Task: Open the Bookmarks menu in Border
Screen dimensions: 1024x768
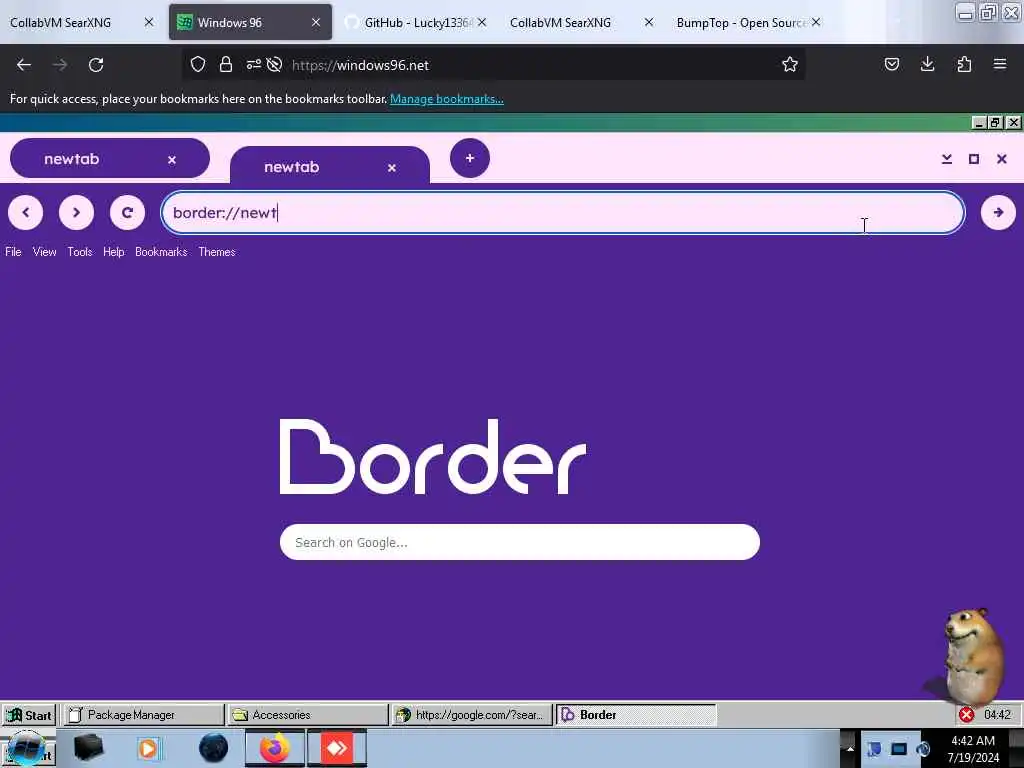Action: tap(161, 252)
